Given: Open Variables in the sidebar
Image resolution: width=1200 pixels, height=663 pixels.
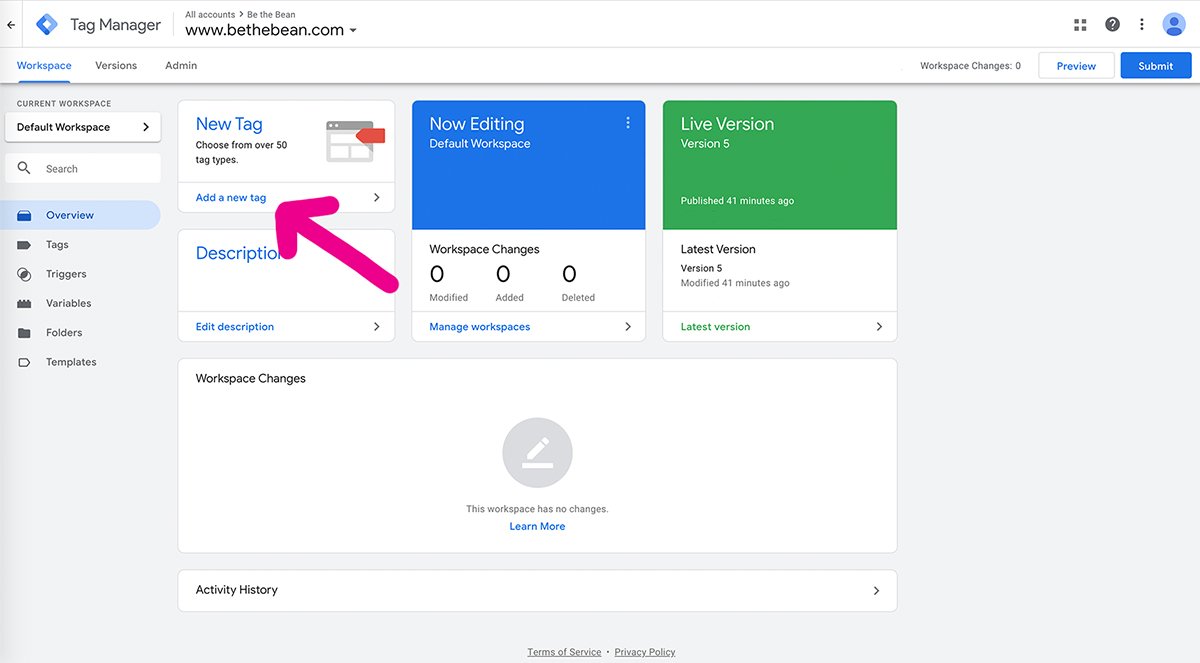Looking at the screenshot, I should [x=80, y=303].
